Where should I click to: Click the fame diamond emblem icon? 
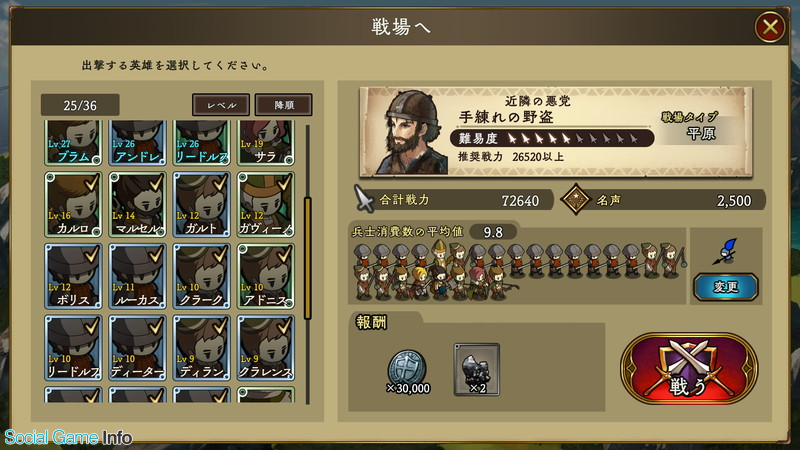(576, 199)
